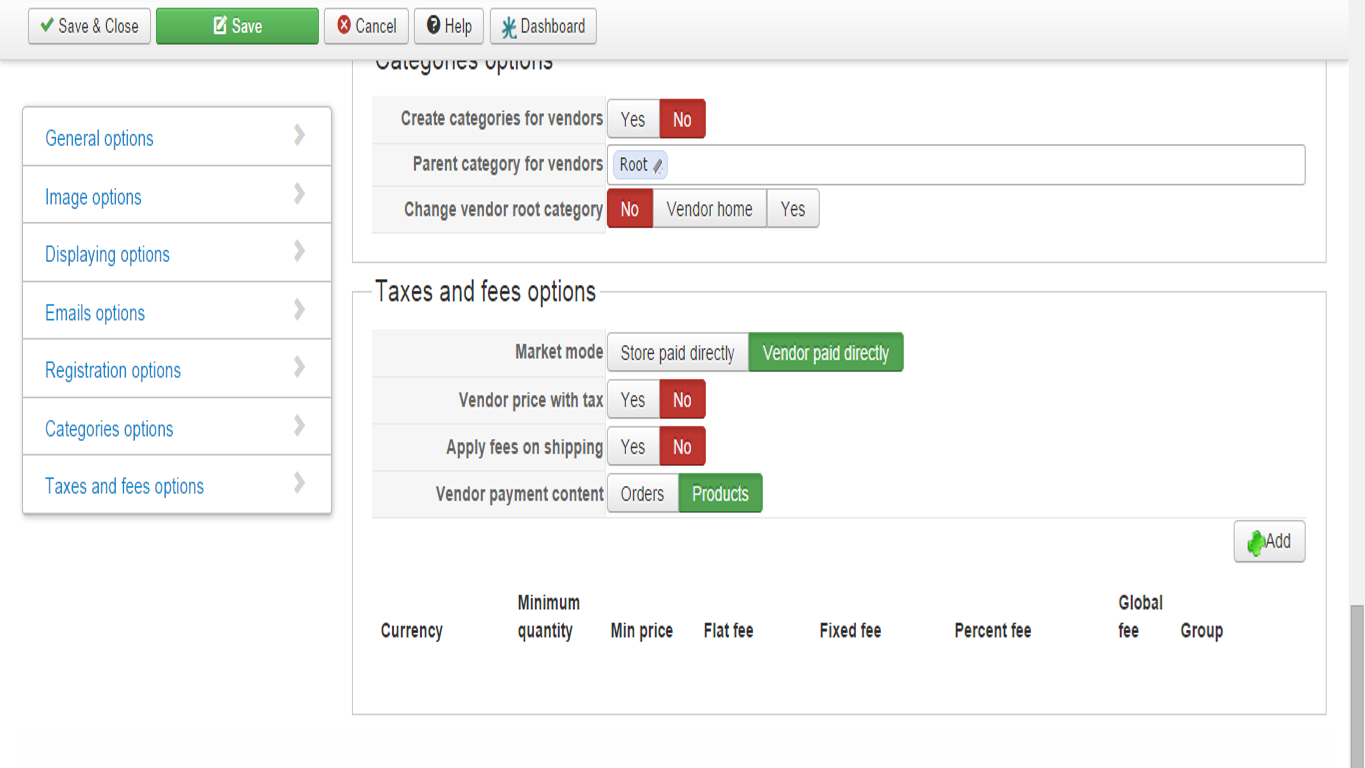Click the green Save button's edit icon
The width and height of the screenshot is (1365, 768).
[220, 26]
